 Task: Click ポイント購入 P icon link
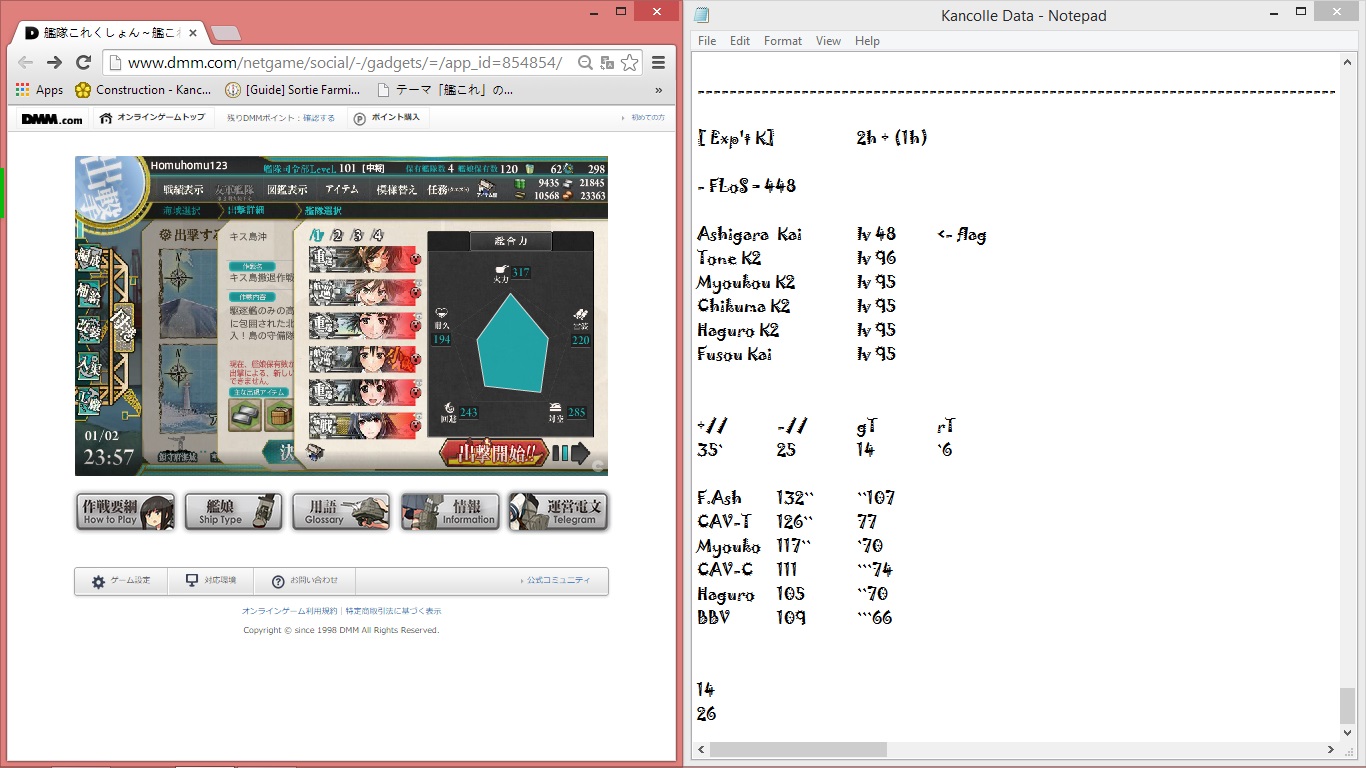click(386, 118)
